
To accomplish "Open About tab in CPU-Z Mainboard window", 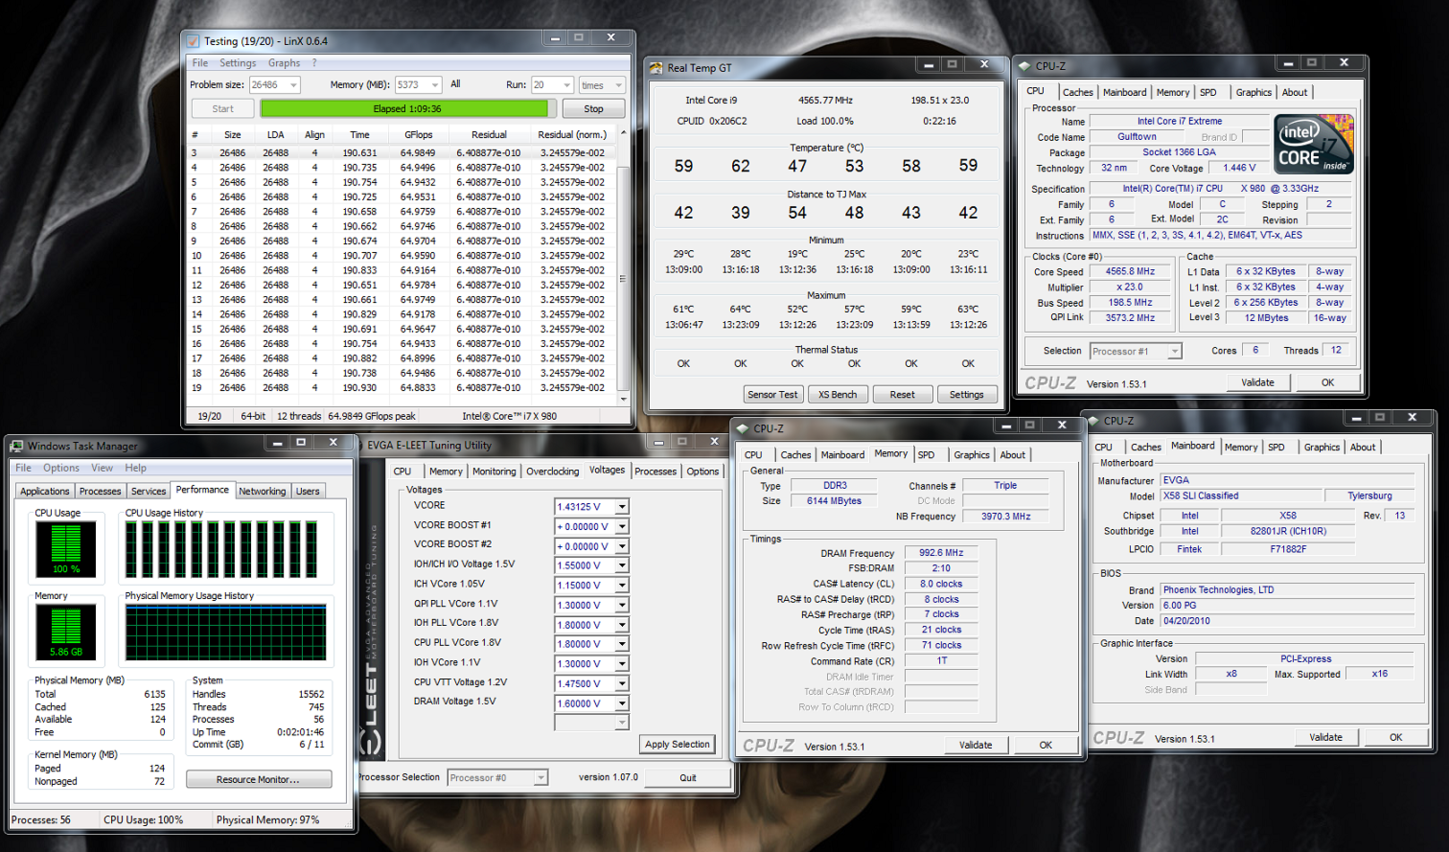I will pos(1362,447).
